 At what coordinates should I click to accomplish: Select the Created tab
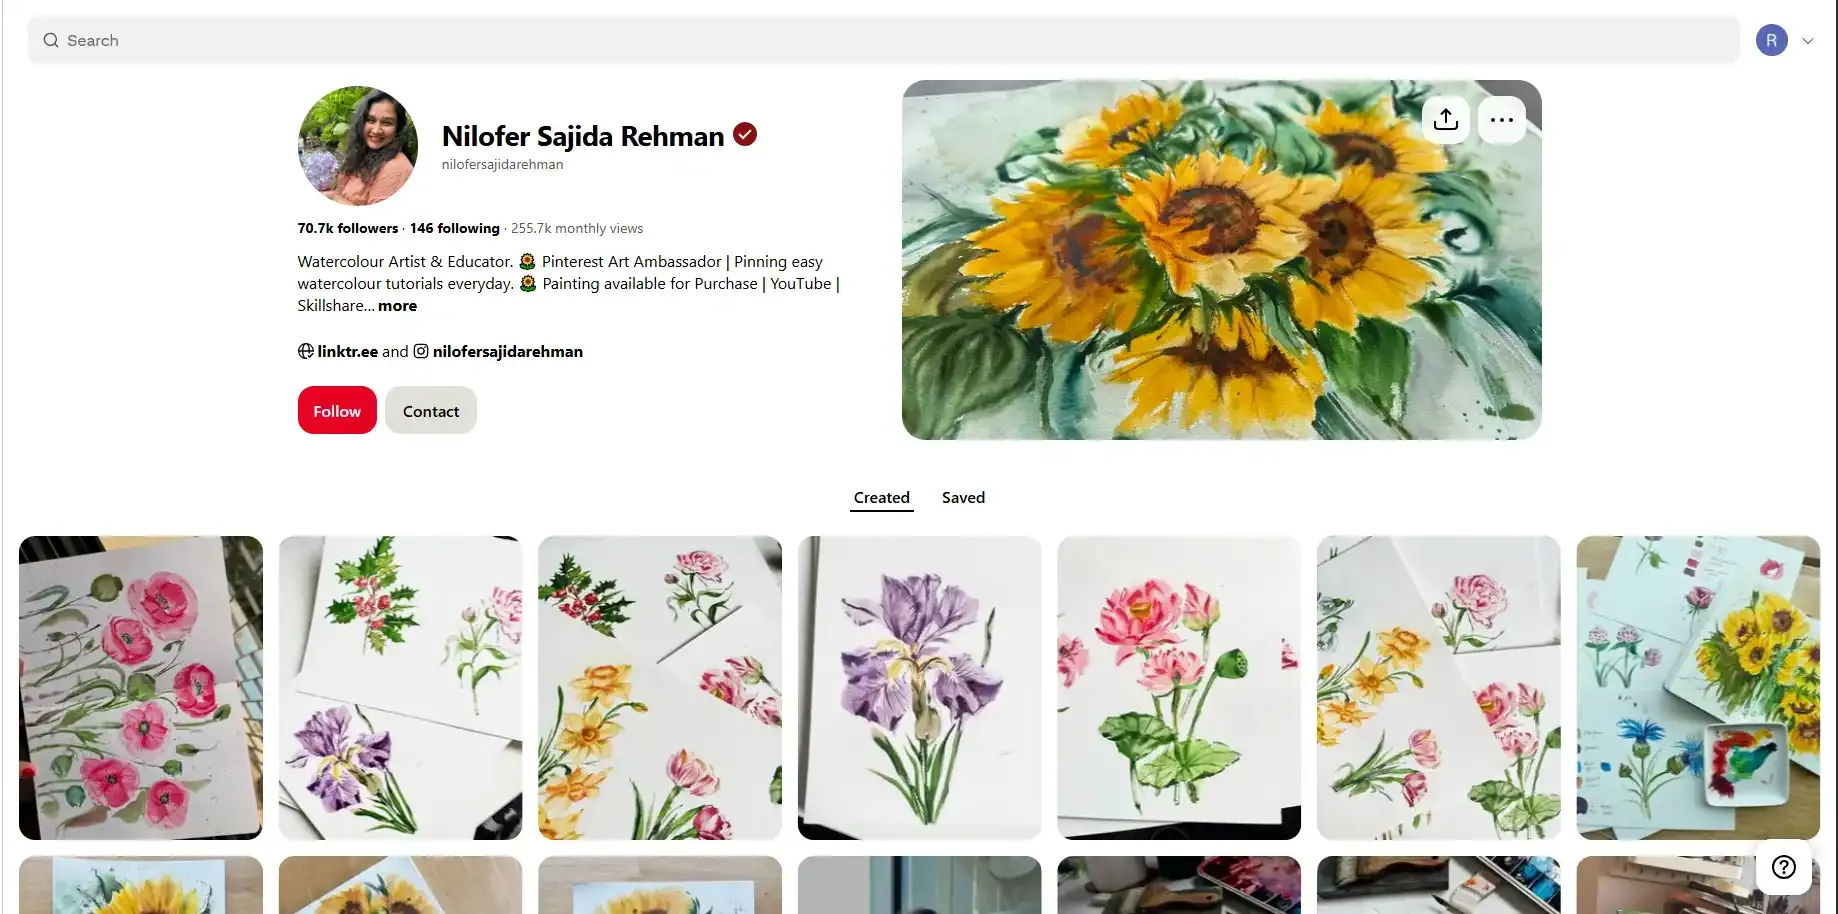pyautogui.click(x=881, y=497)
